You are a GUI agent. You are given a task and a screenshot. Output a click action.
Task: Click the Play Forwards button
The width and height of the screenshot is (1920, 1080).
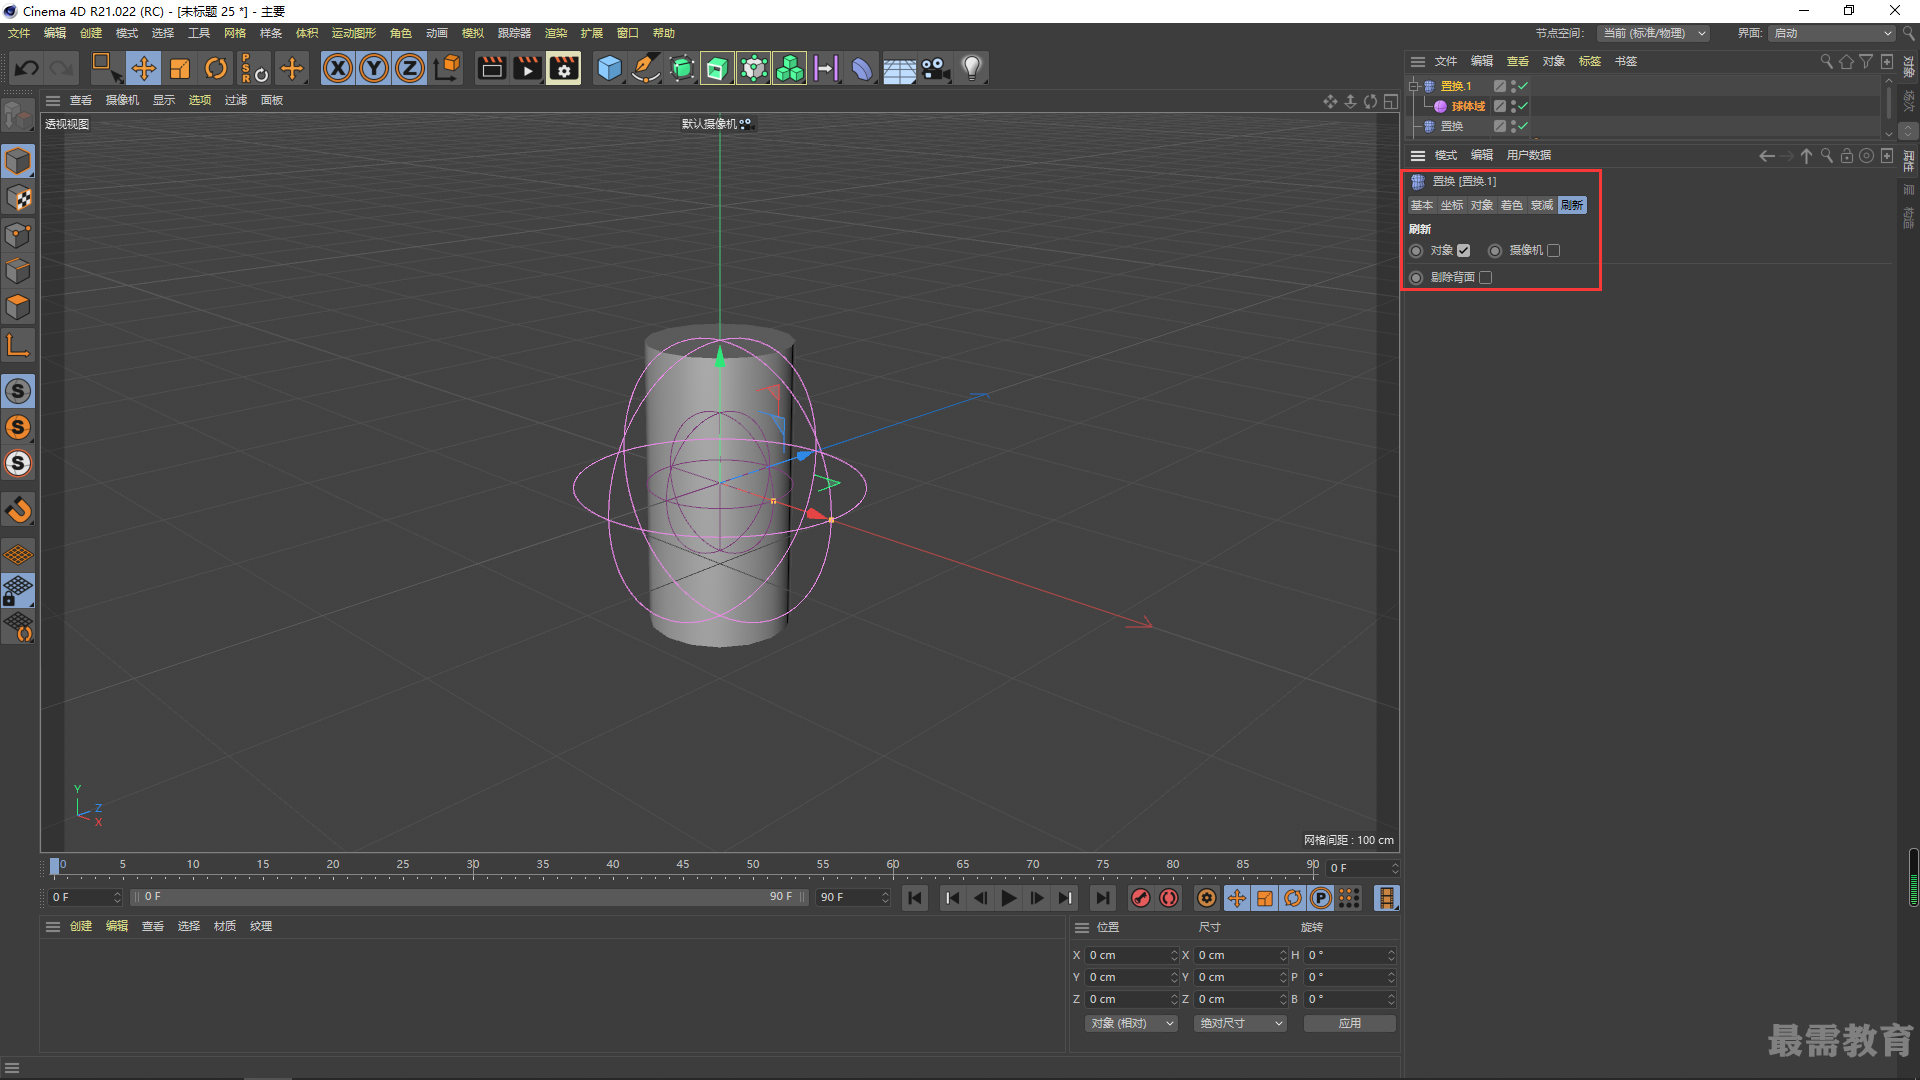click(1009, 898)
